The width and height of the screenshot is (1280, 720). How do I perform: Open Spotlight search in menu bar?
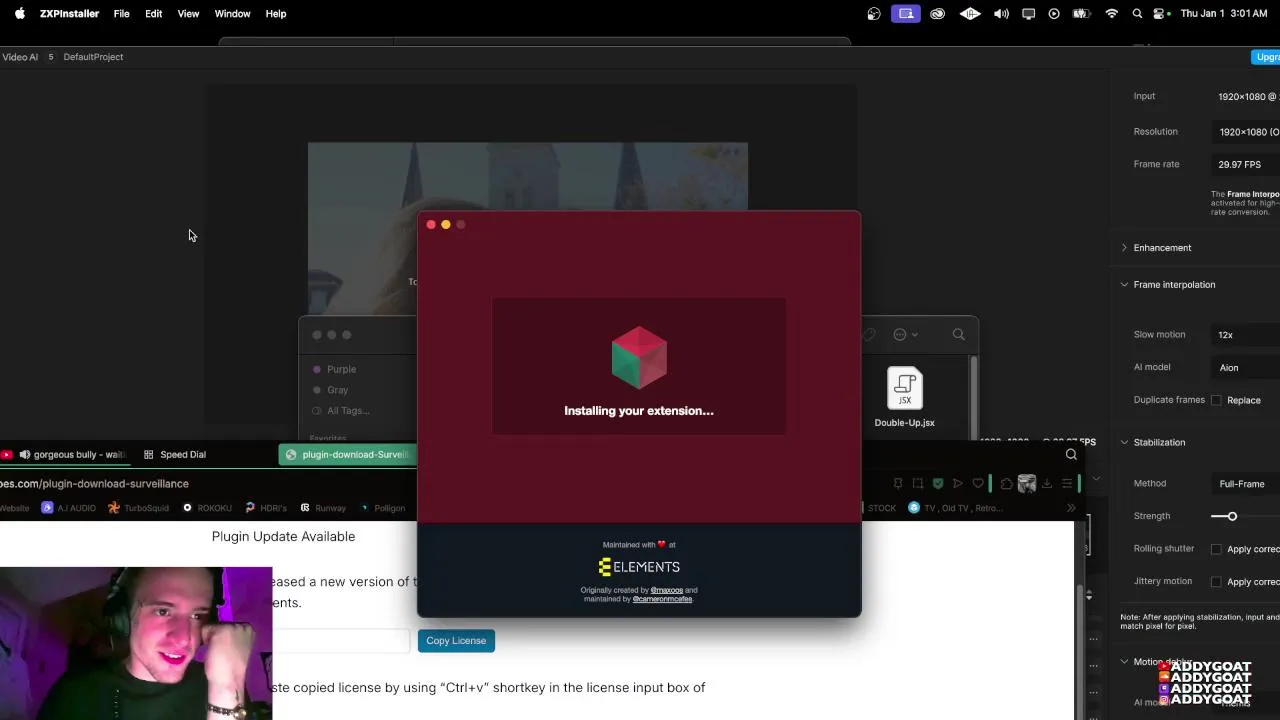pos(1137,14)
